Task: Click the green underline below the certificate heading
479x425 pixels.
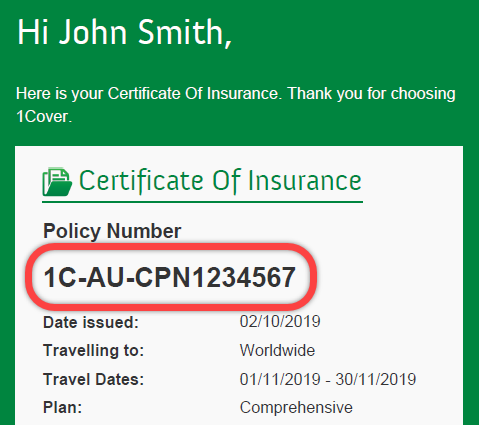Action: tap(202, 202)
